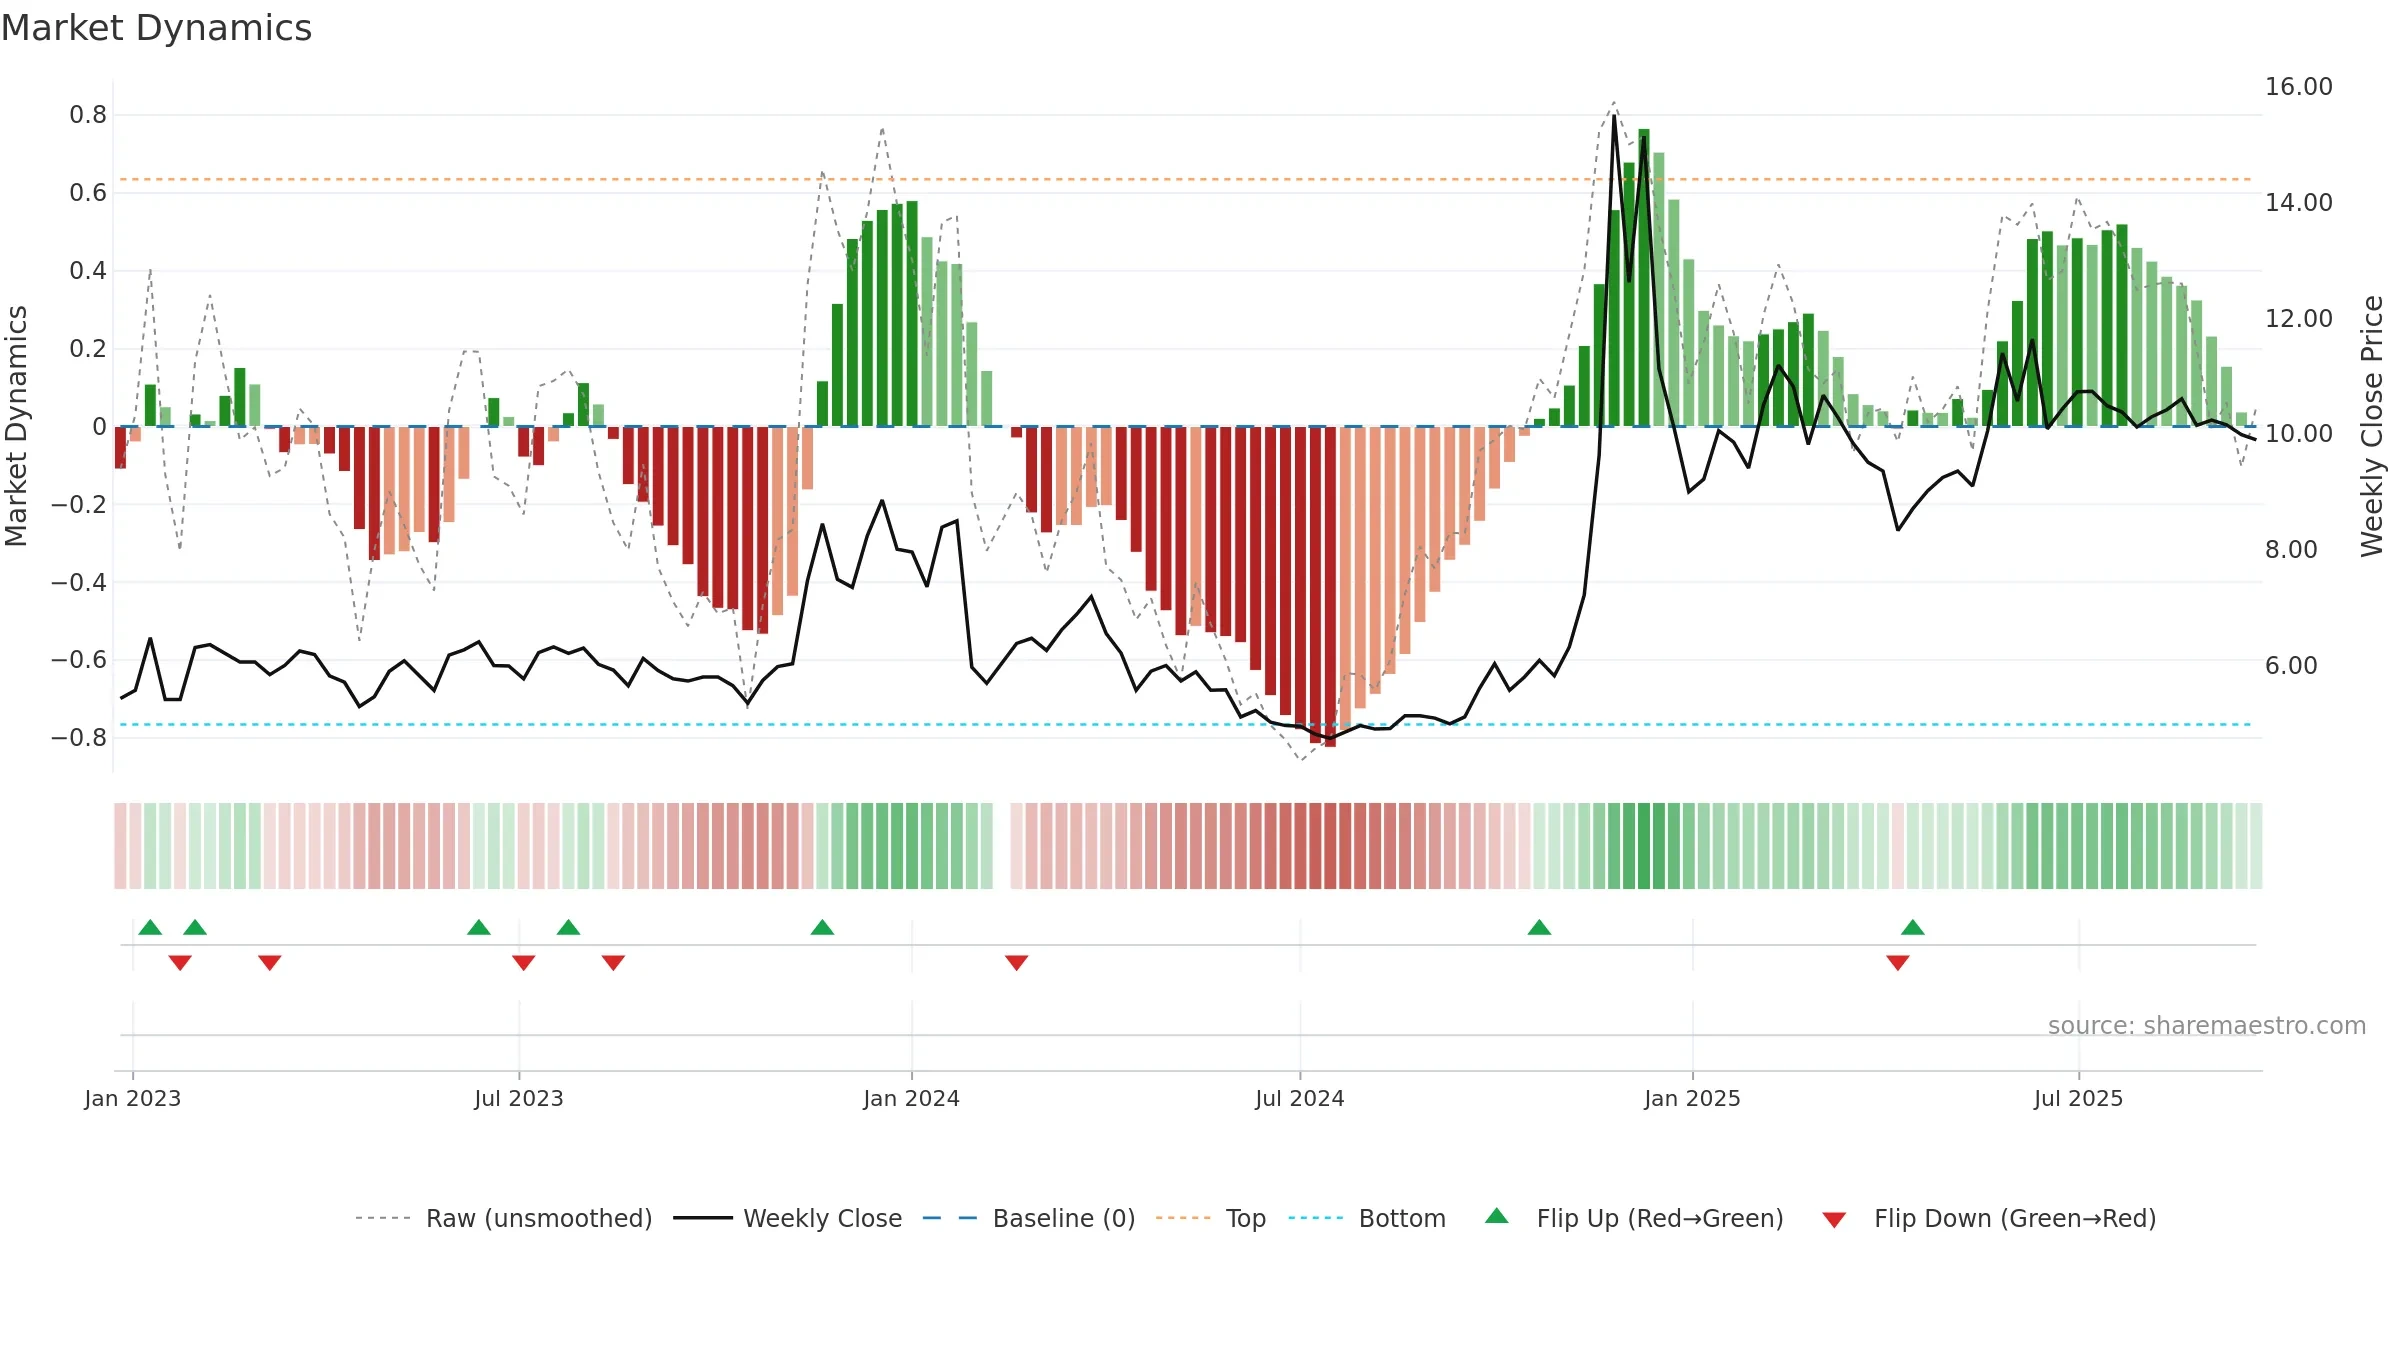The image size is (2400, 1350).
Task: Click the 16.00 right axis price label
Action: (x=2299, y=87)
